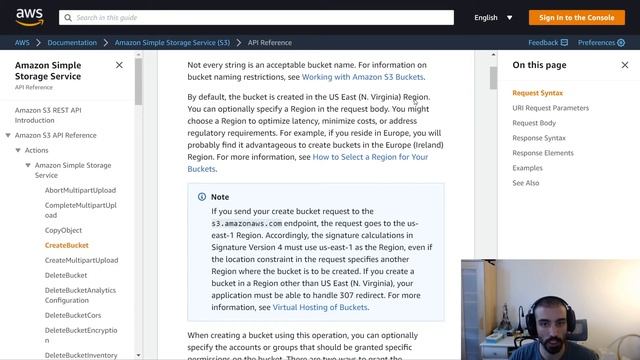The image size is (640, 360).
Task: Click sidebar scrollbar down arrow
Action: point(138,356)
